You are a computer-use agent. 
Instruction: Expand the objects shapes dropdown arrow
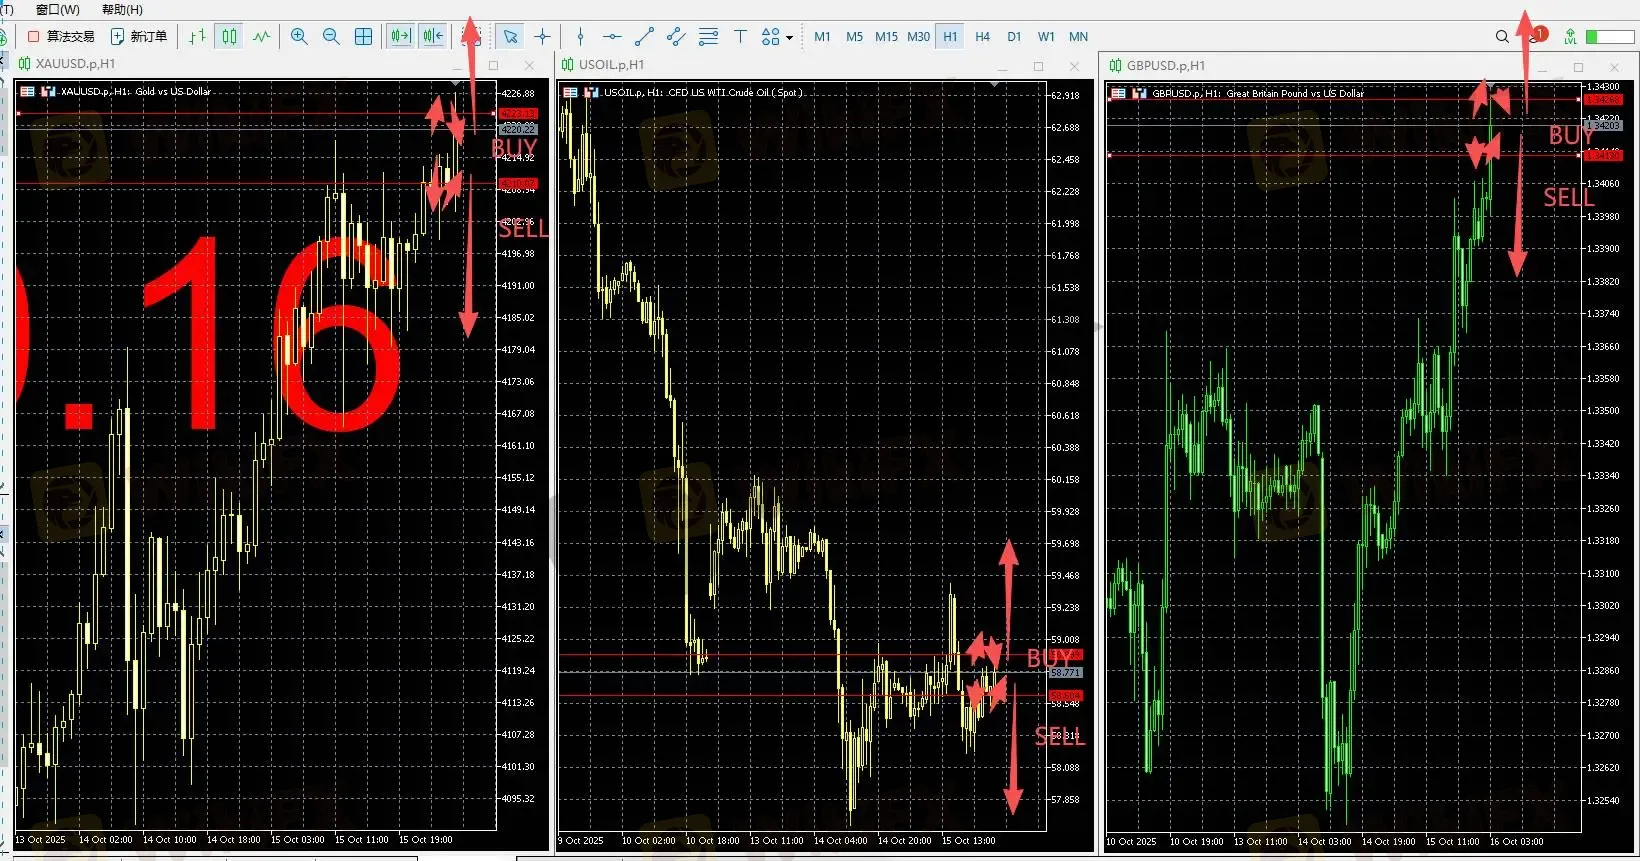[790, 38]
